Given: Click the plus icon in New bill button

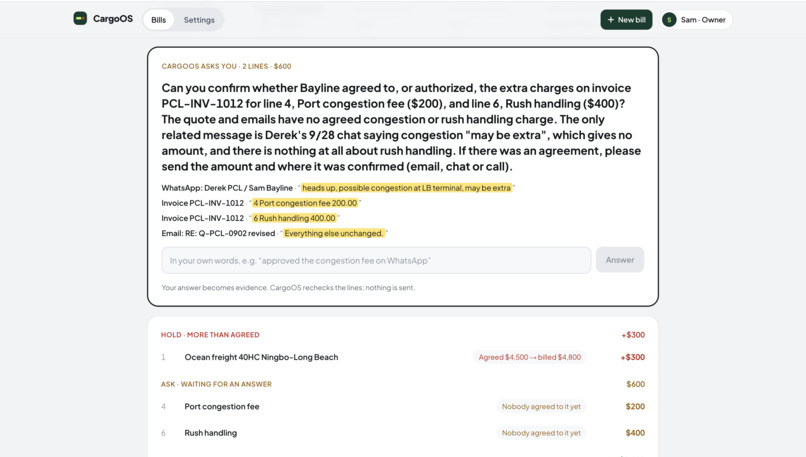Looking at the screenshot, I should tap(611, 20).
